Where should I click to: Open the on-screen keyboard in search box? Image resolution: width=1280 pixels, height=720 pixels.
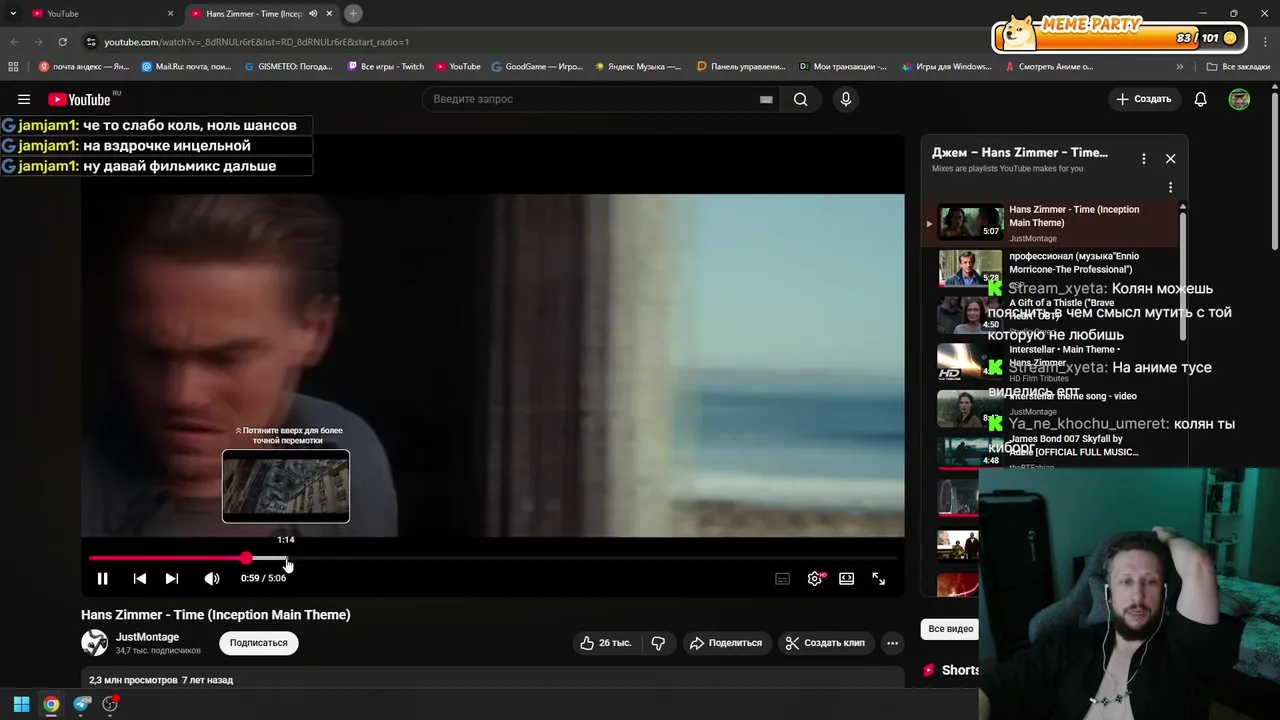click(766, 99)
